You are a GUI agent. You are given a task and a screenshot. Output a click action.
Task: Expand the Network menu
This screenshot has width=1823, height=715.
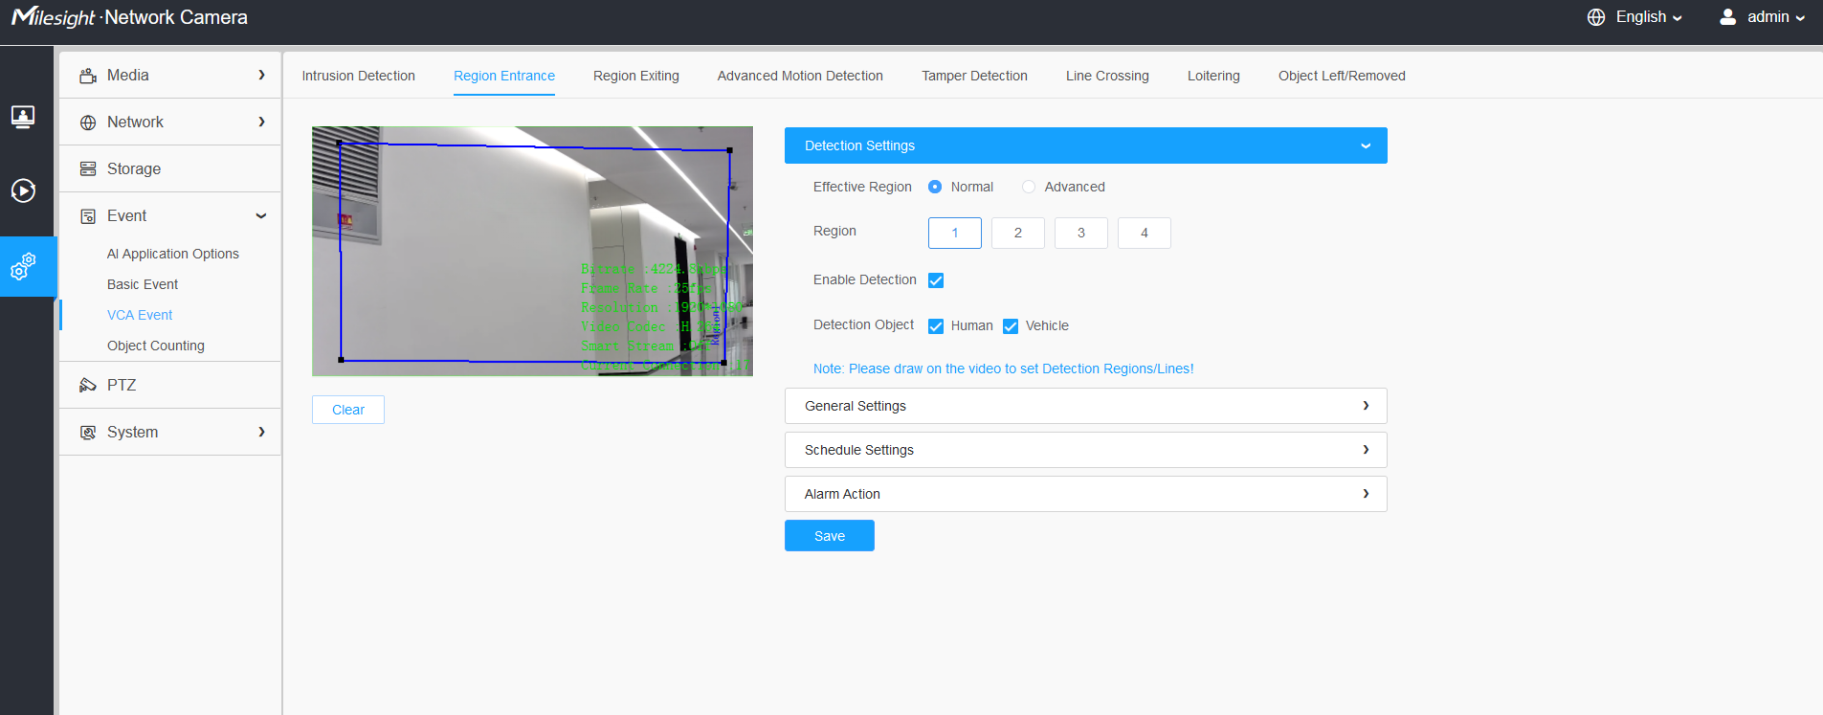(170, 122)
